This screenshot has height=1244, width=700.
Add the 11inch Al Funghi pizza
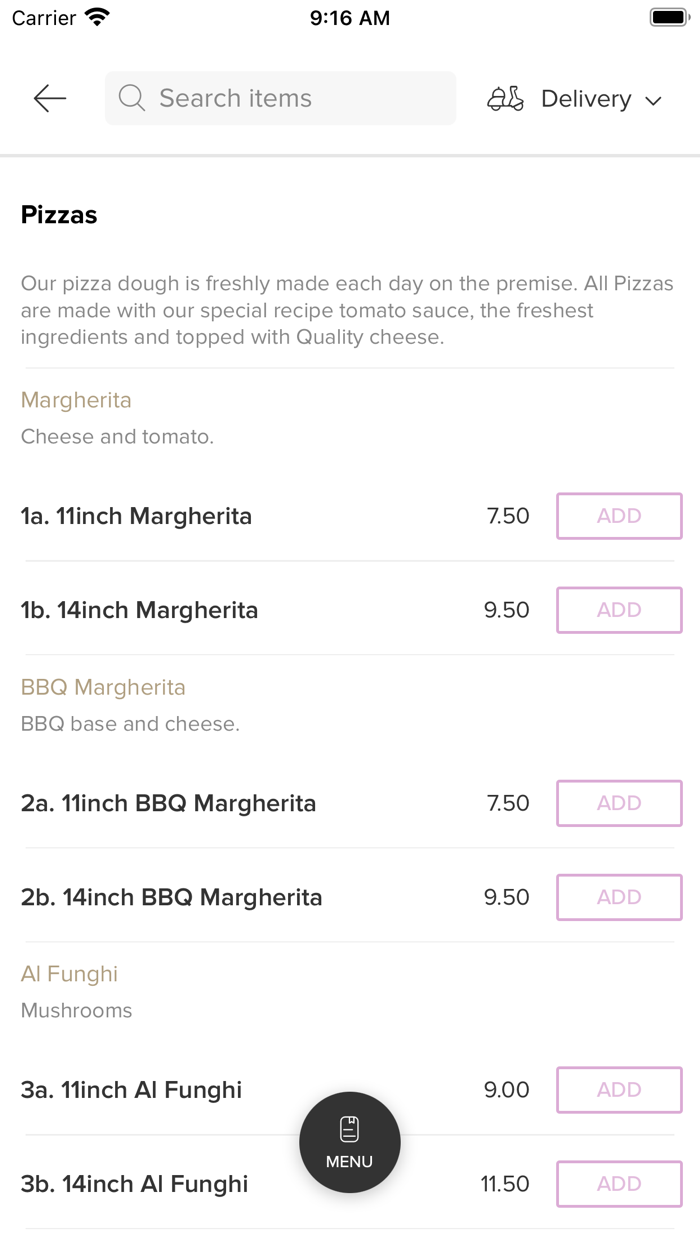pos(618,1090)
